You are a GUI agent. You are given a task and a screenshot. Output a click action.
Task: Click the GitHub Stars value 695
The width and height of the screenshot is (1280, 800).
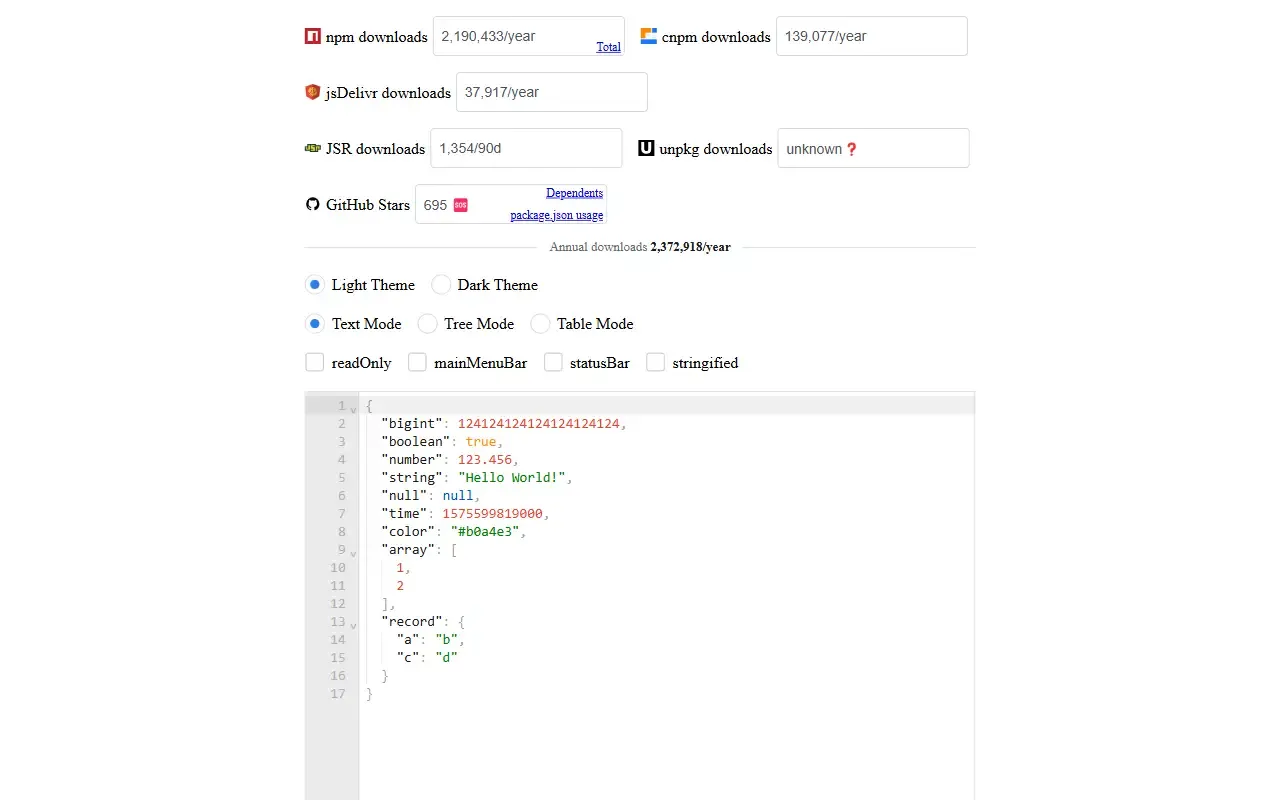(x=435, y=205)
